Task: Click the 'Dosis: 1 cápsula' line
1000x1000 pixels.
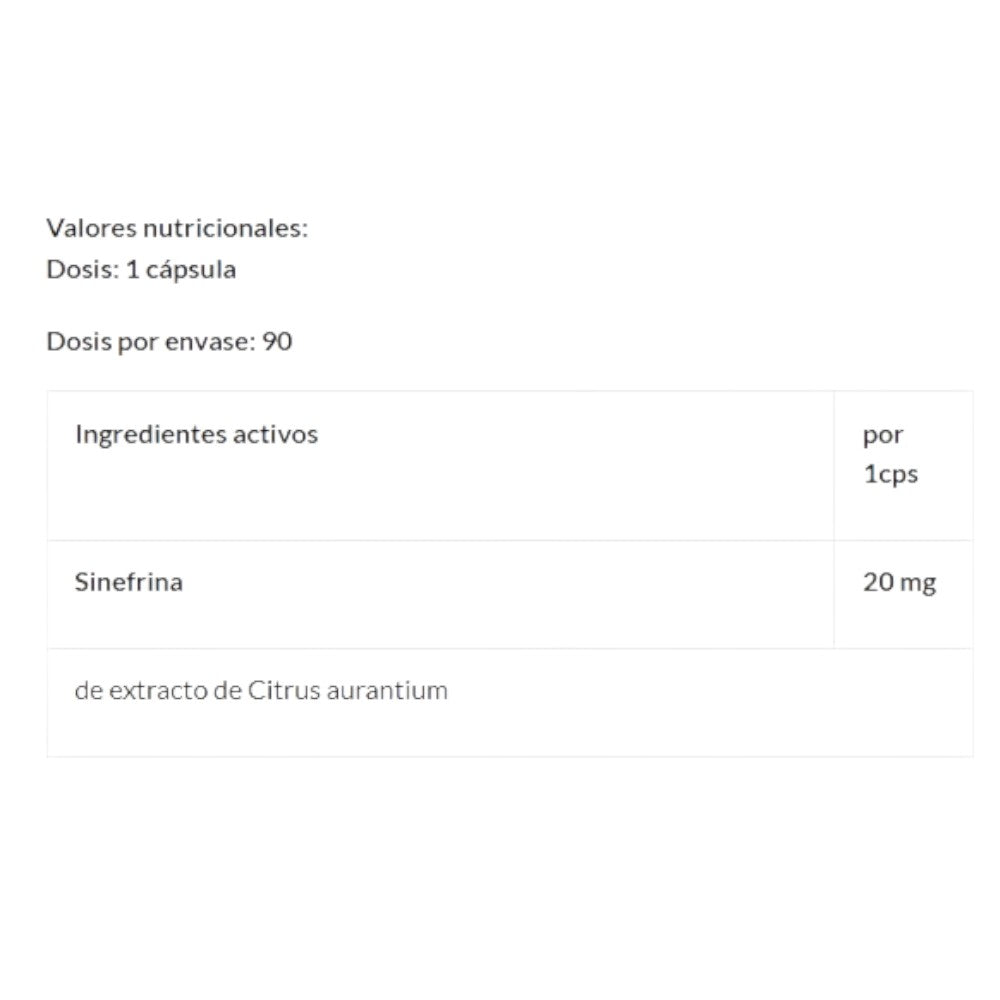Action: (141, 270)
